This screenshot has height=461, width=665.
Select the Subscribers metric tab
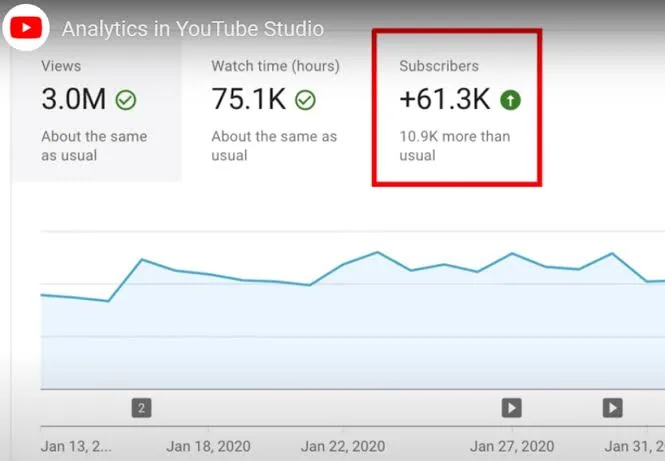pos(457,108)
